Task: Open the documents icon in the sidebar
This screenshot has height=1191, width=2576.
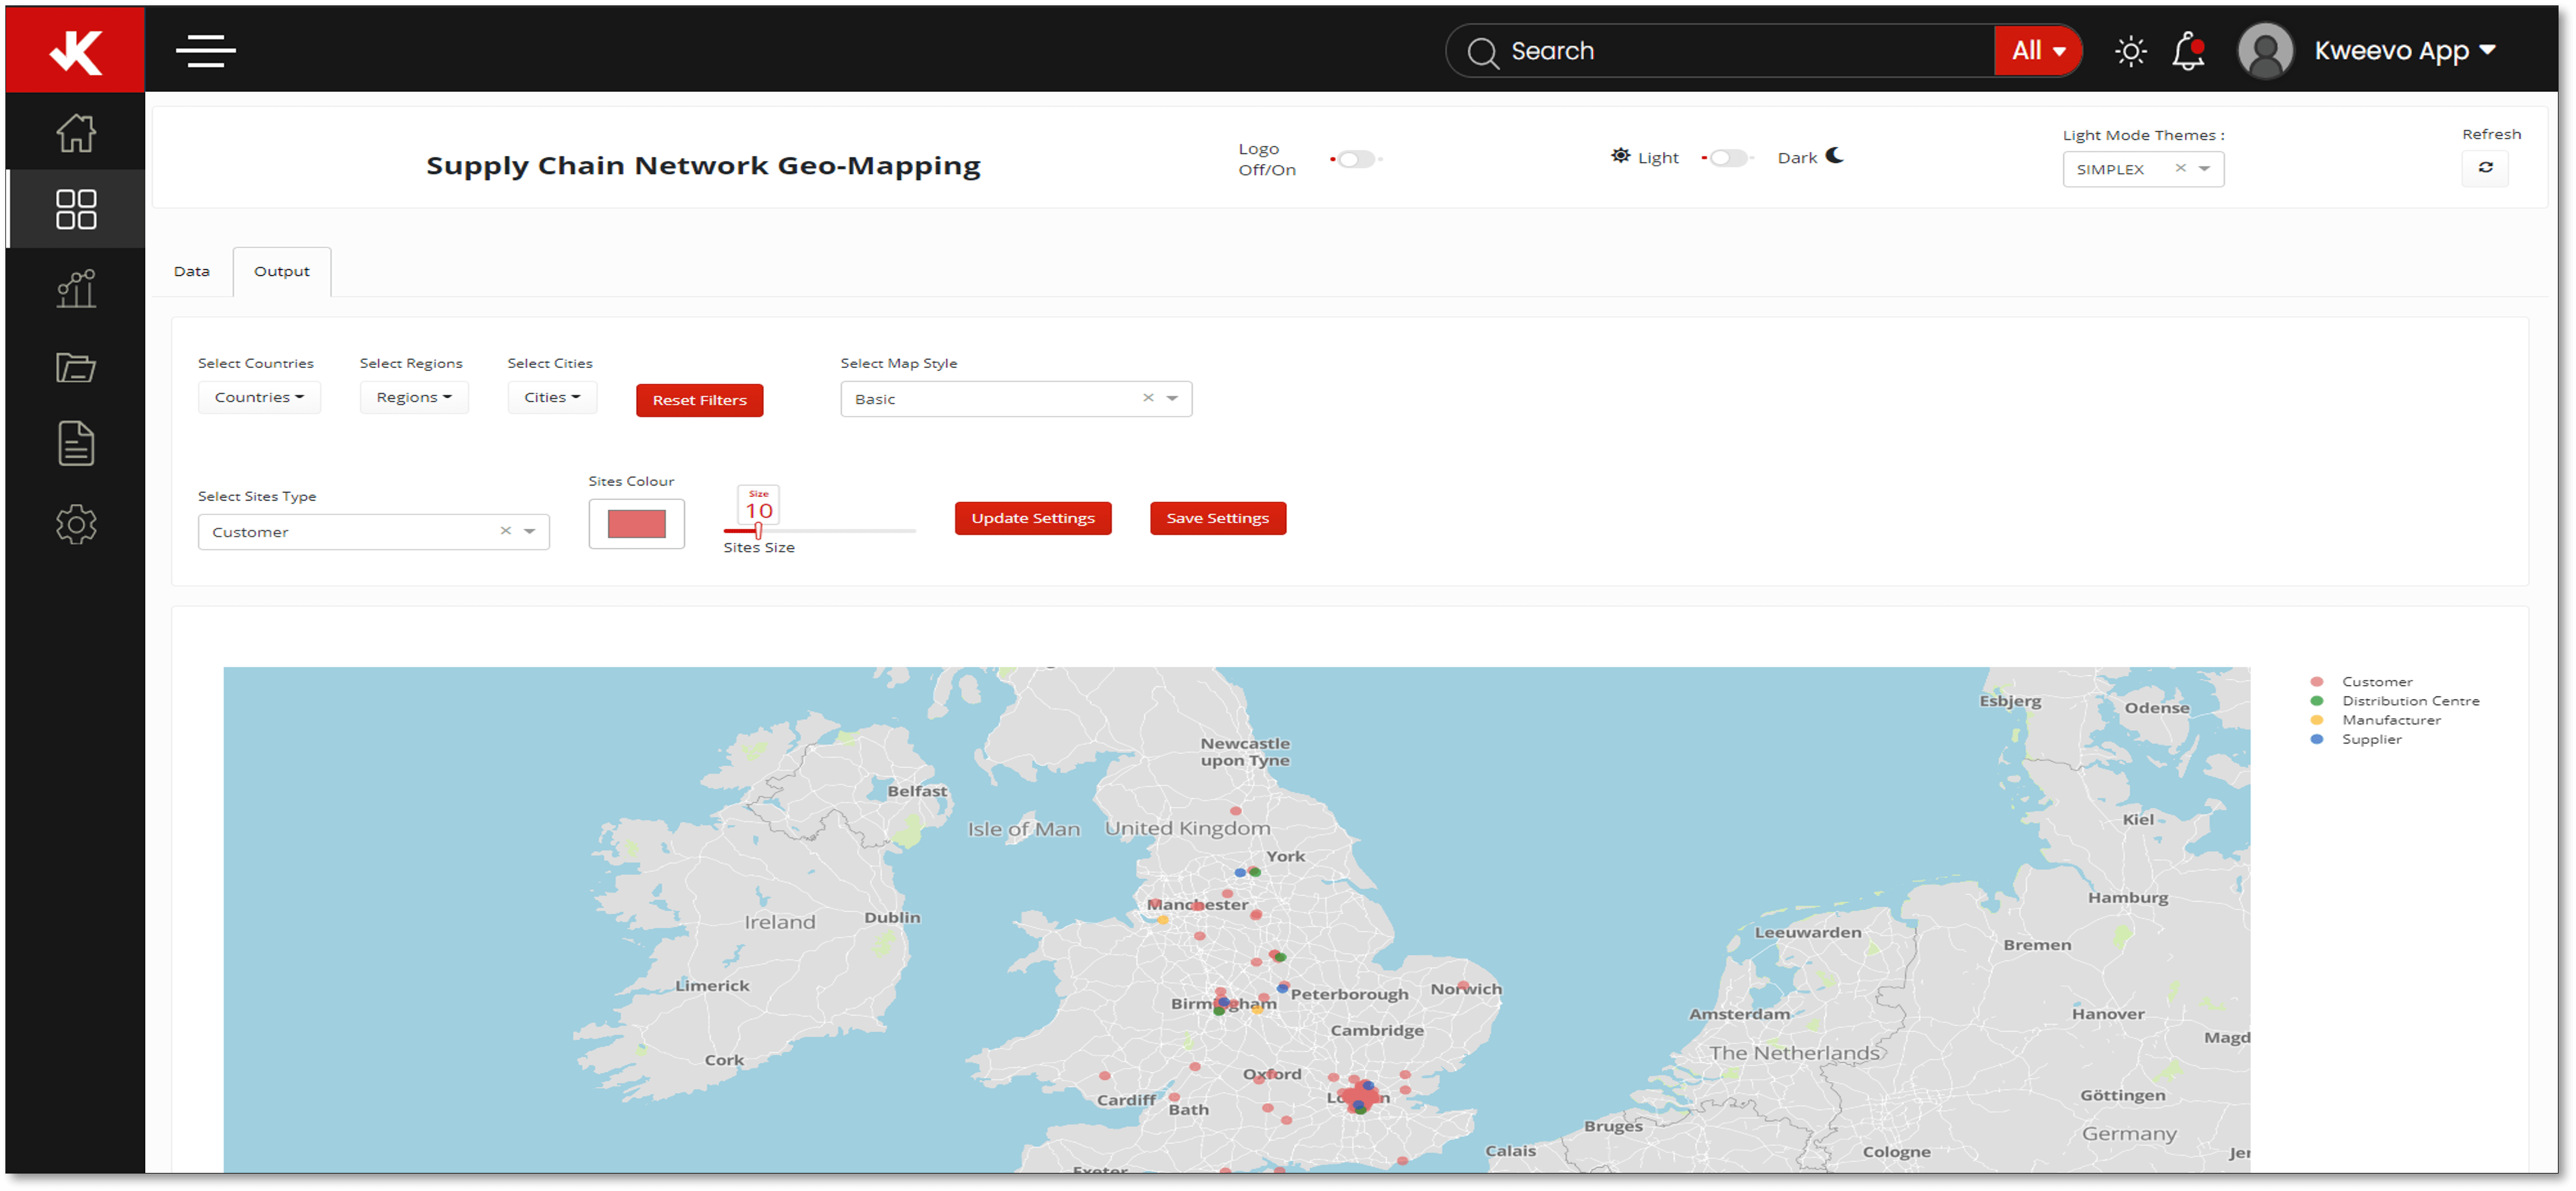Action: [76, 444]
